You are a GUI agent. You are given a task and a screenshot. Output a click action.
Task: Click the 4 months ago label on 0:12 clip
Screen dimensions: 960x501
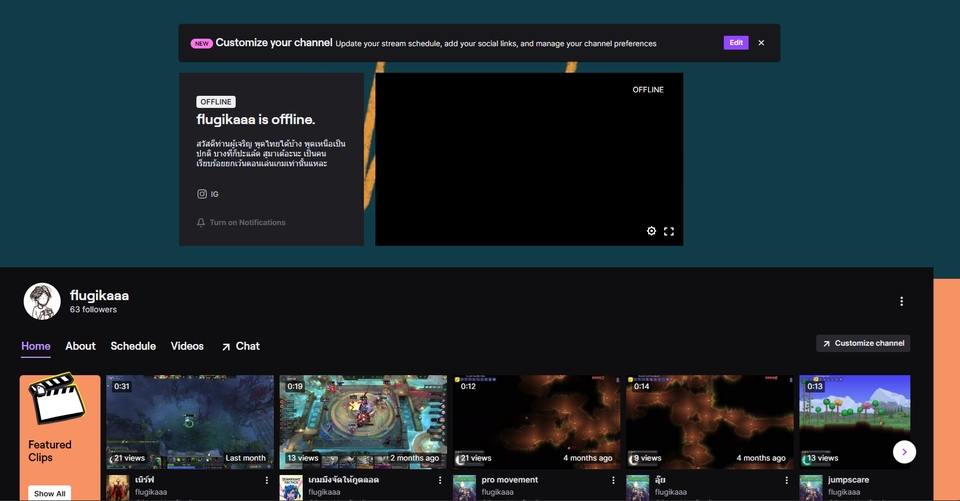[588, 458]
